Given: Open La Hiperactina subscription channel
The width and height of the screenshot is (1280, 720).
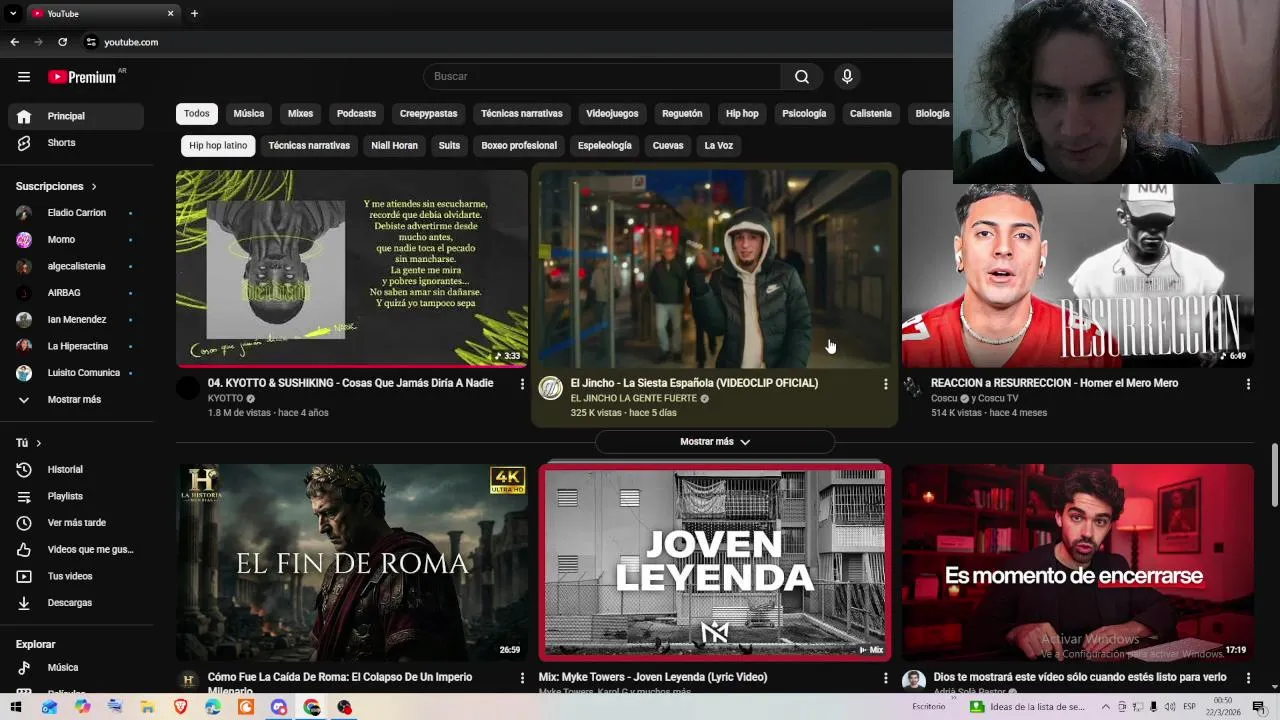Looking at the screenshot, I should (x=76, y=346).
